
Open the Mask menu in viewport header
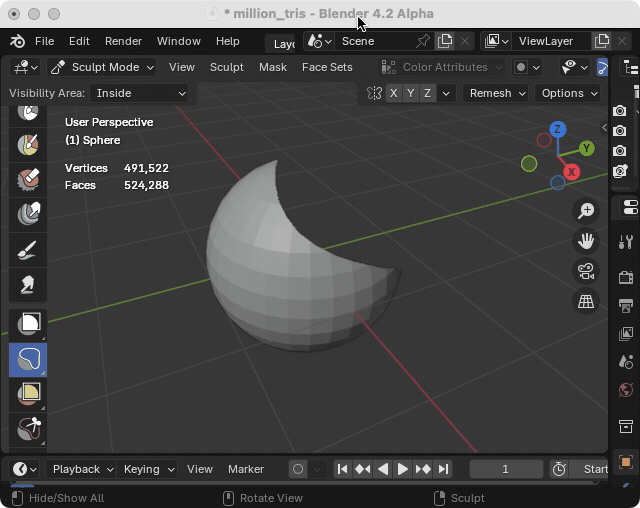click(273, 67)
